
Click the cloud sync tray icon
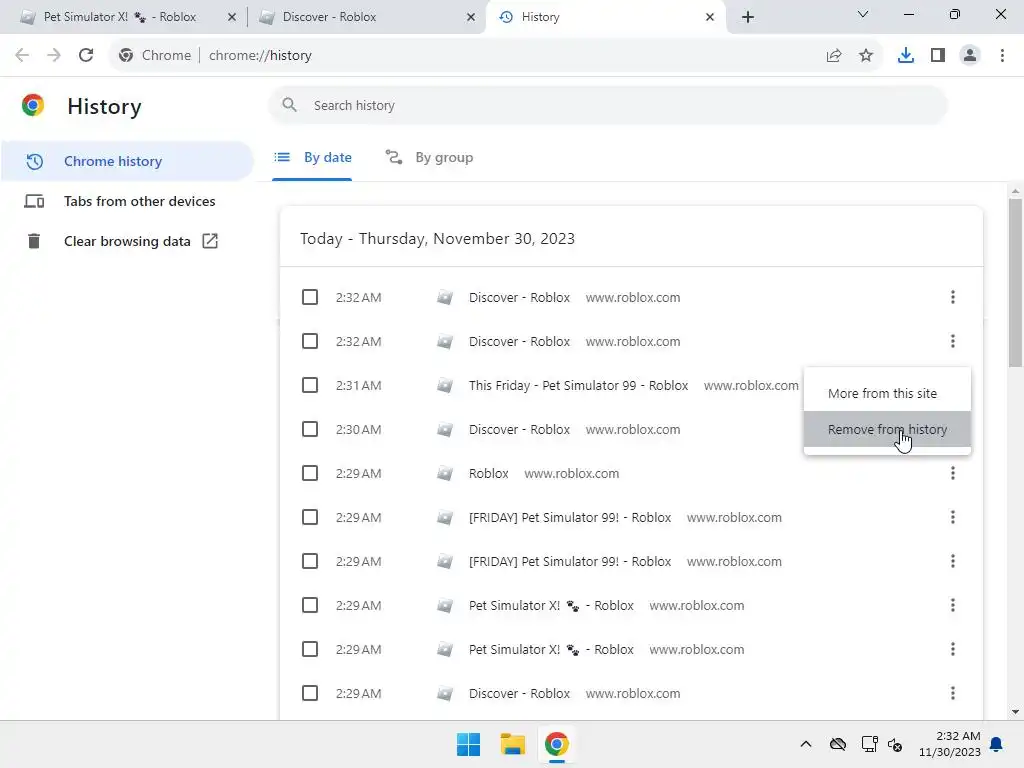[x=838, y=744]
